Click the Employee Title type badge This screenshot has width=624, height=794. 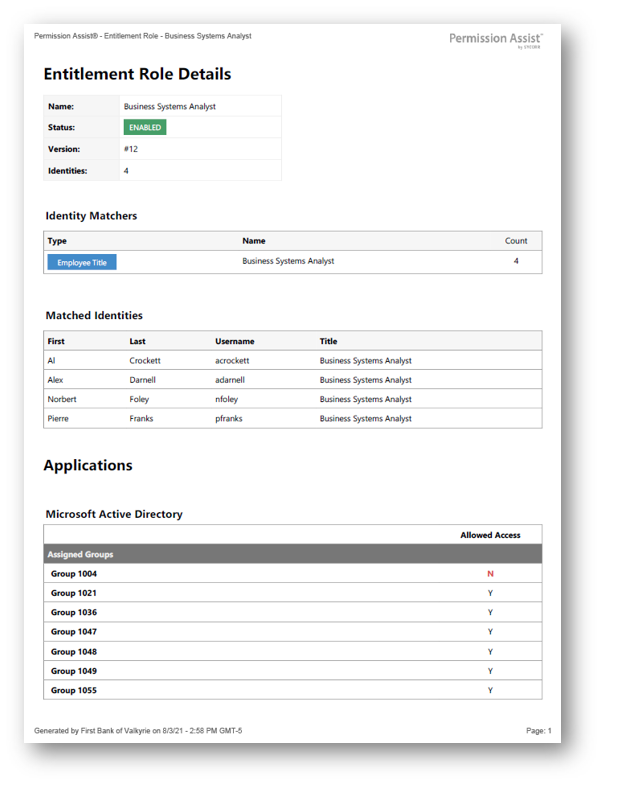(x=82, y=262)
